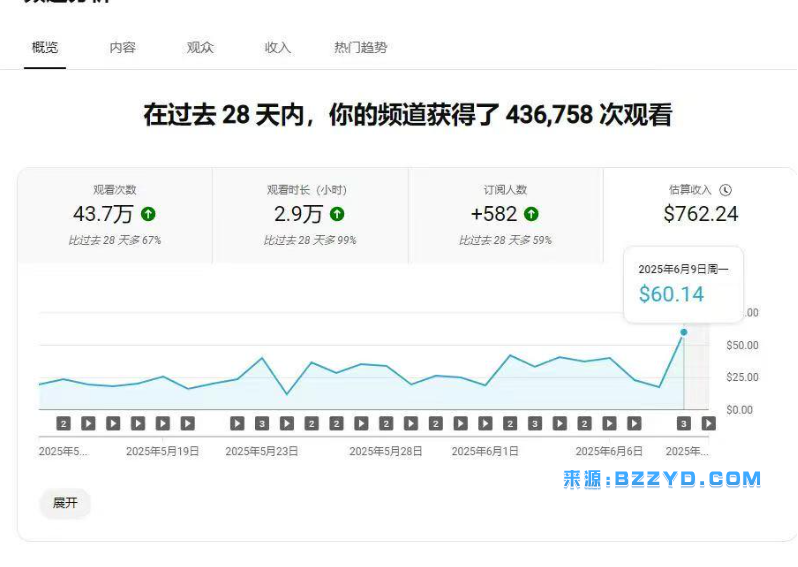Click green up-arrow icon next to +582
This screenshot has width=798, height=567.
531,214
